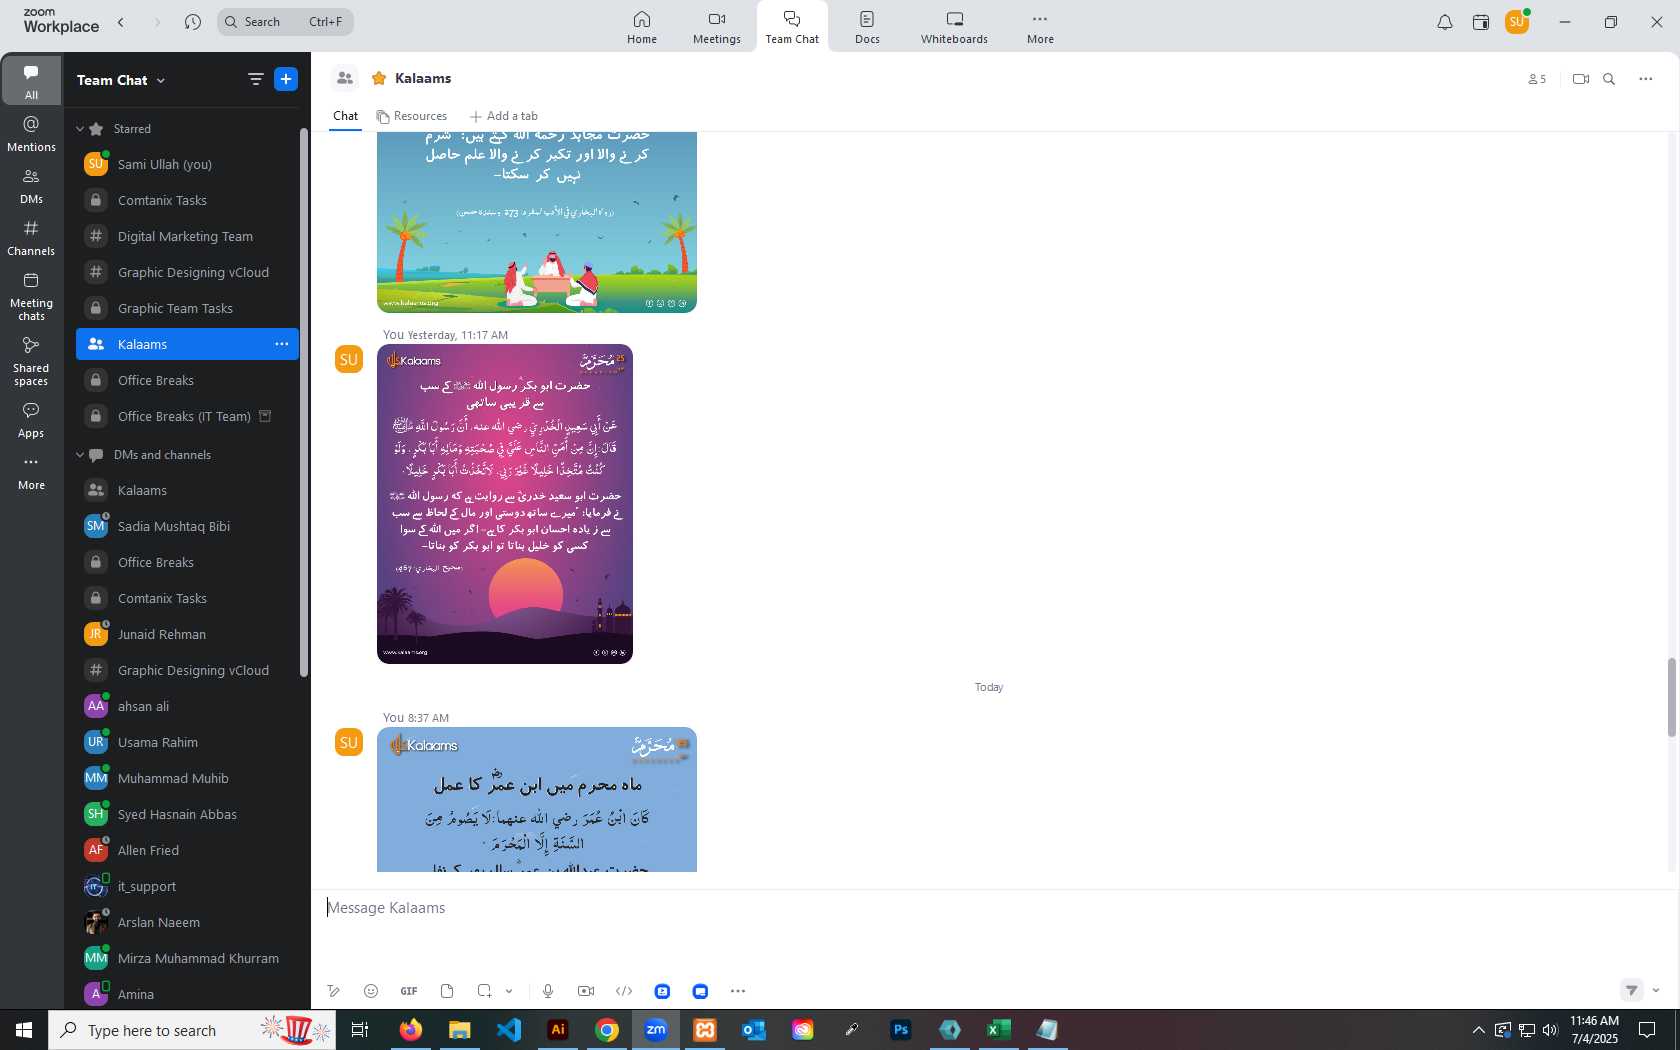Record a video message
Image resolution: width=1680 pixels, height=1050 pixels.
[586, 991]
